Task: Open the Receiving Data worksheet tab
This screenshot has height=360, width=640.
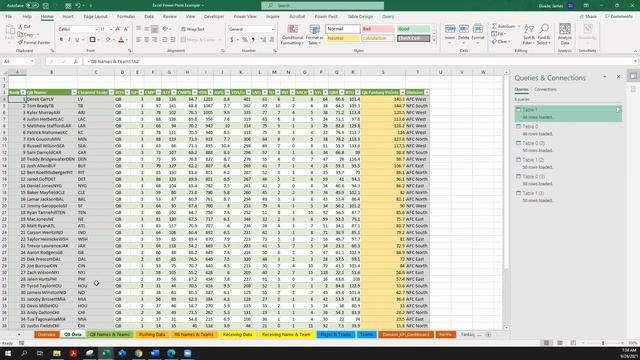Action: click(x=237, y=334)
